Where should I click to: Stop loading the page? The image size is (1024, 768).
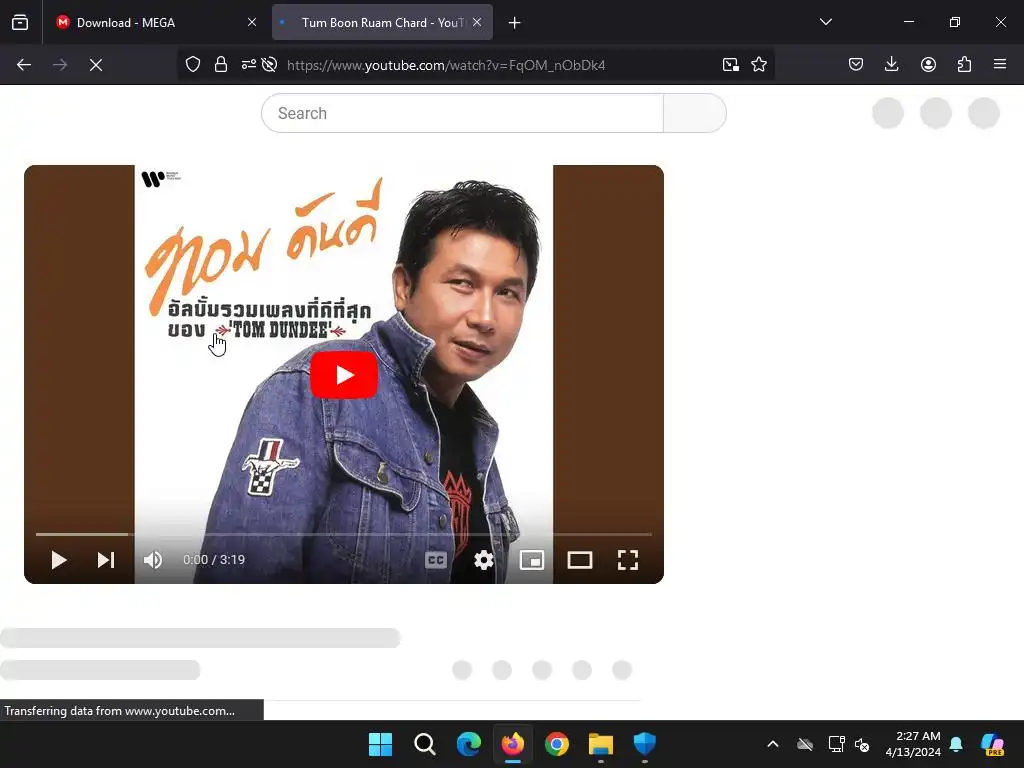[x=96, y=65]
